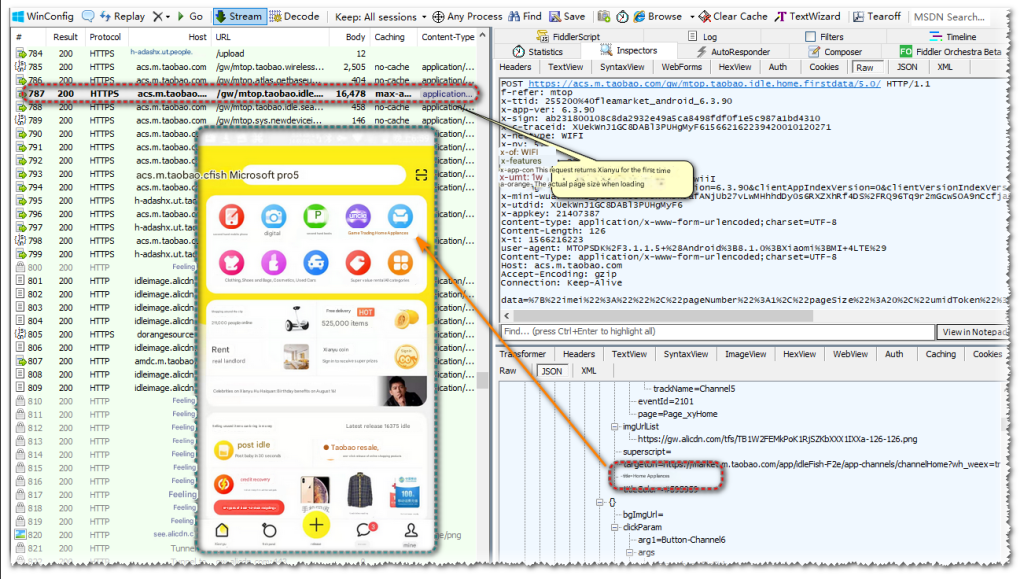The image size is (1024, 579).
Task: Select the Inspectors tab
Action: click(628, 51)
